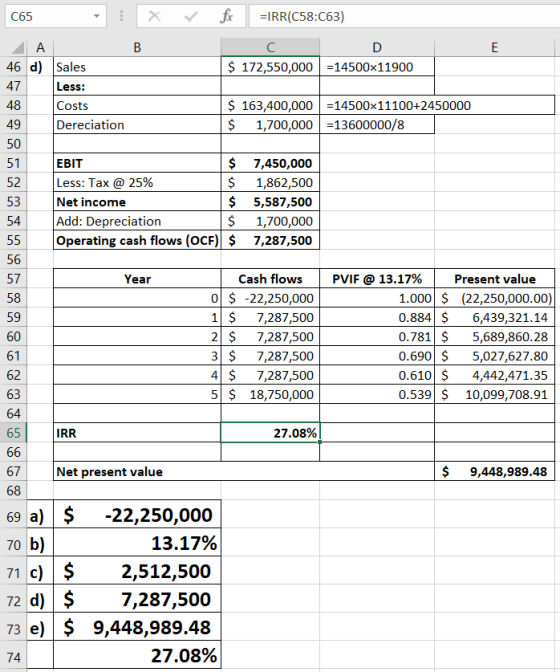Click the 27.08% cell in row 74
The image size is (560, 672).
coord(137,656)
